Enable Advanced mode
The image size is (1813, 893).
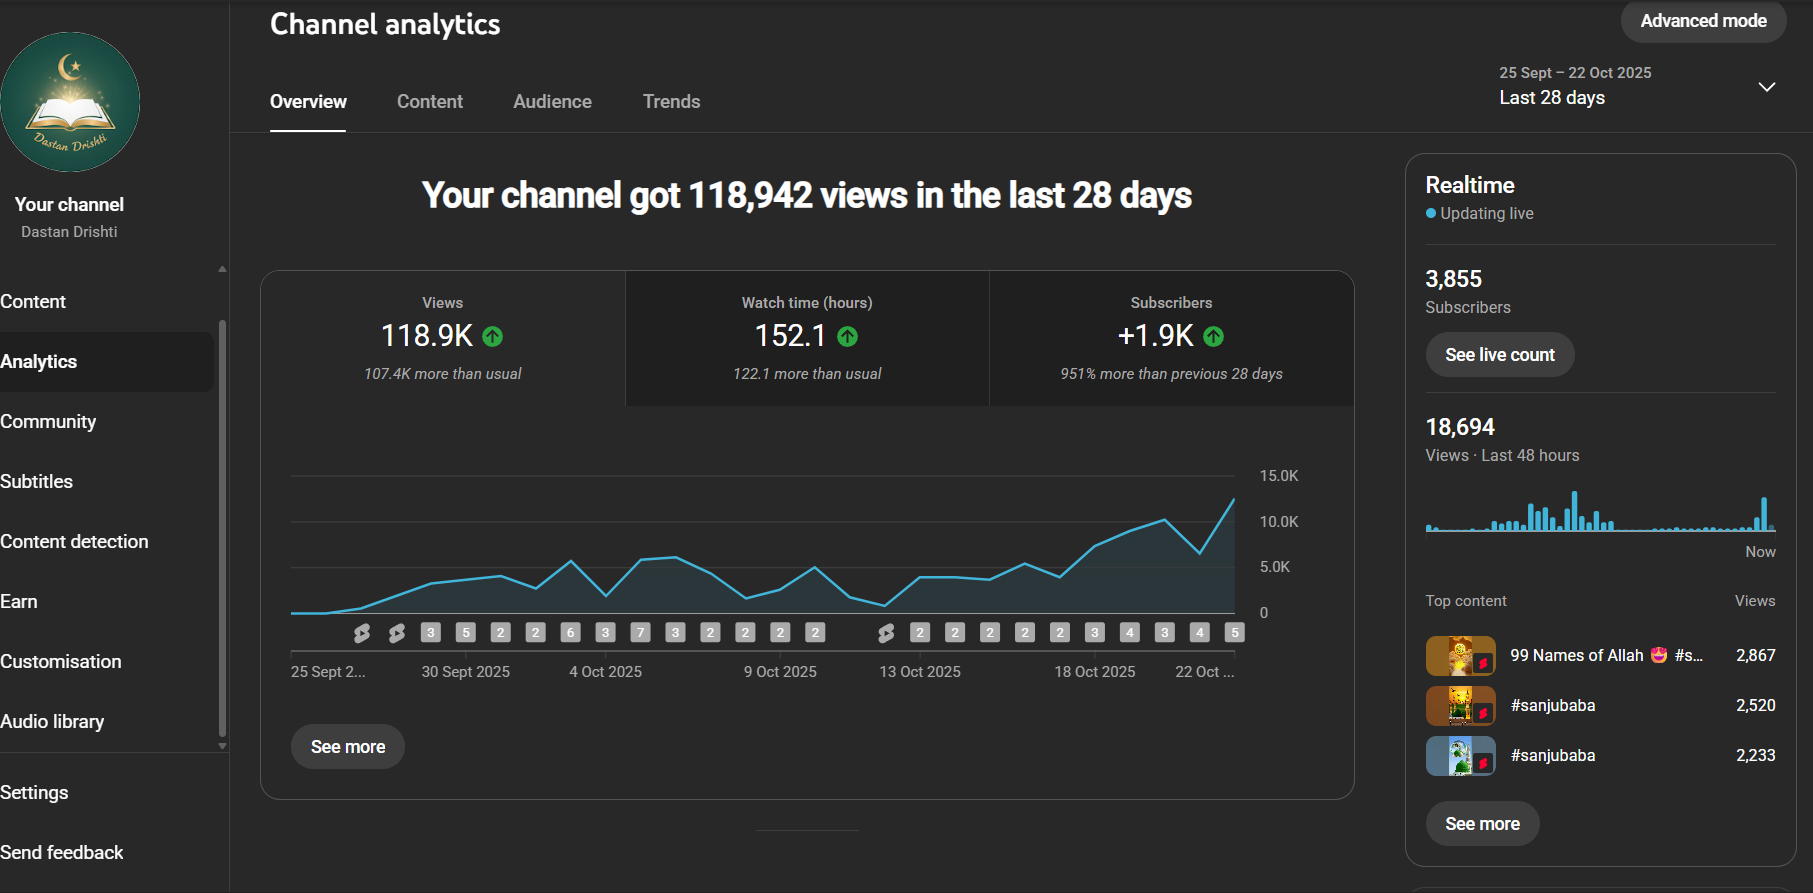(x=1703, y=21)
